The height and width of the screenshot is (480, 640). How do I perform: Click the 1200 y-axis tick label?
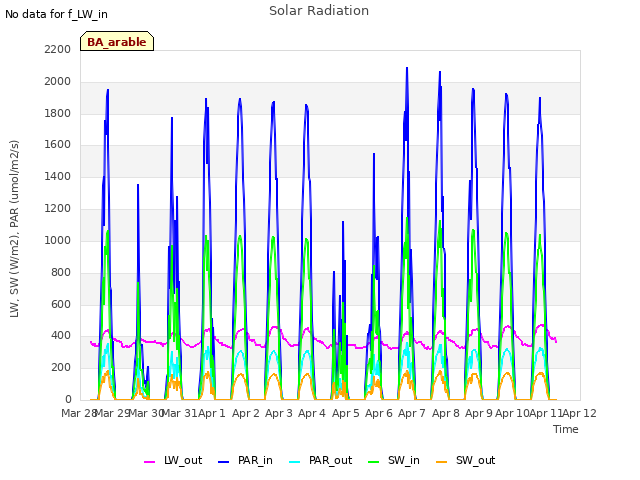point(58,209)
